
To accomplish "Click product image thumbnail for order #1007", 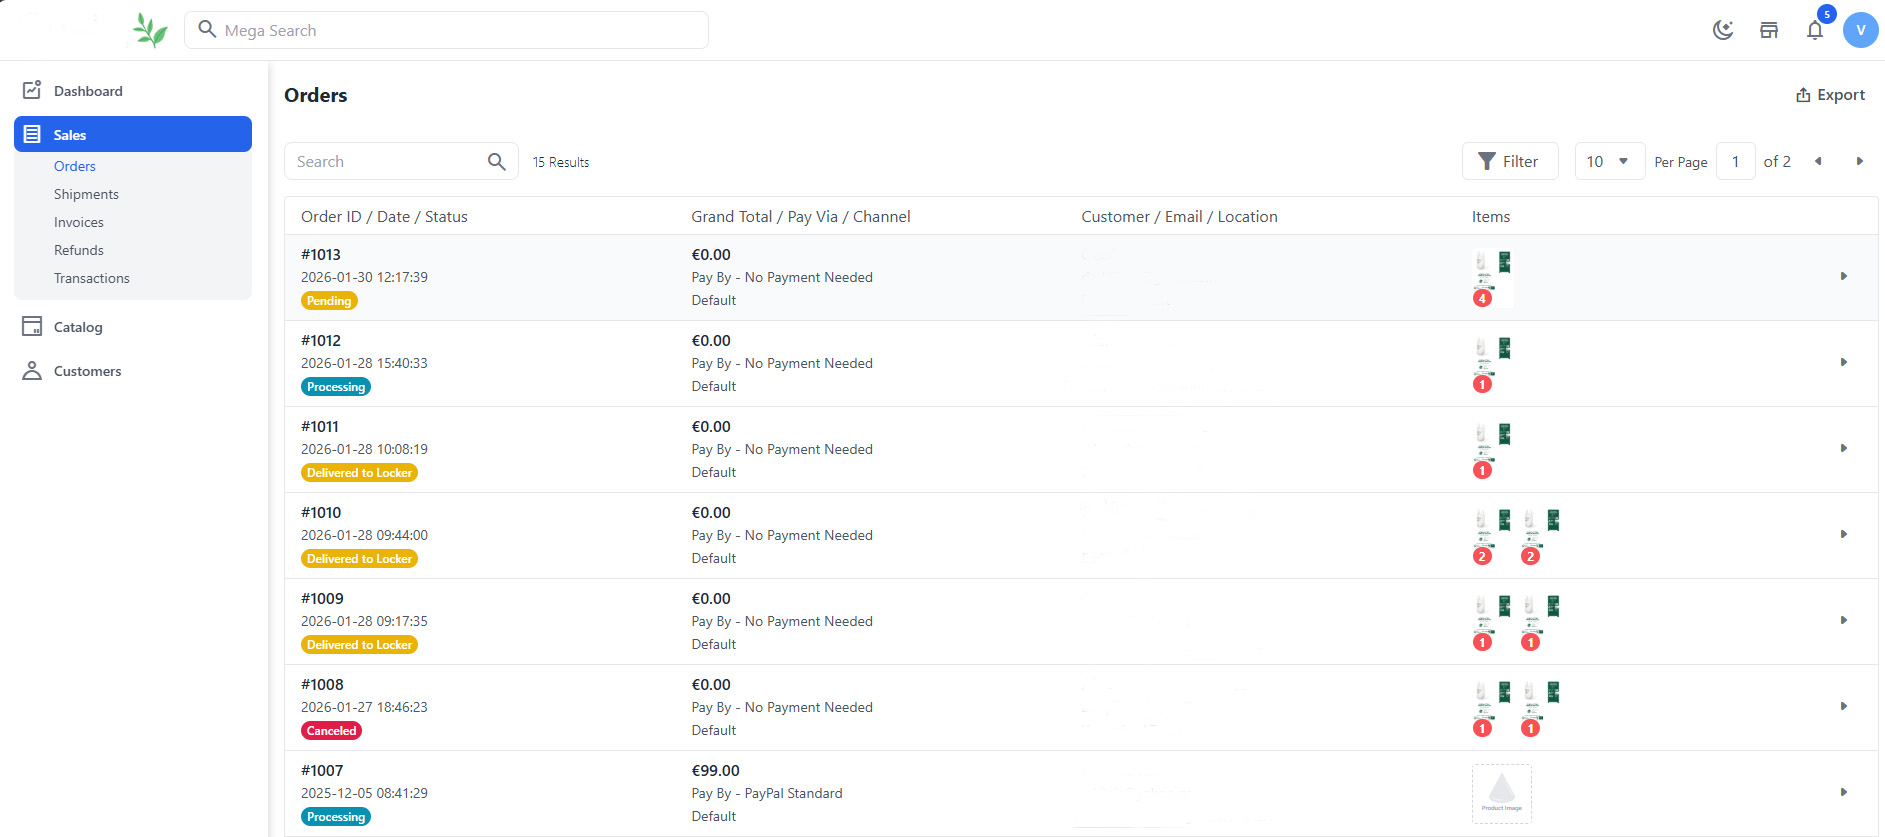I will point(1501,793).
